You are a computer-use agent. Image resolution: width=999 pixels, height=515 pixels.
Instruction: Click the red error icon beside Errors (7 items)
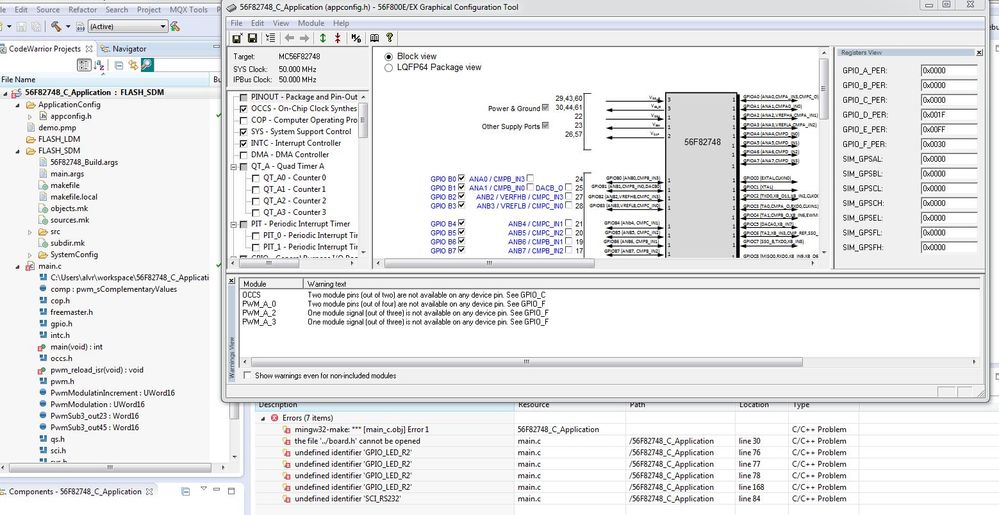(275, 418)
